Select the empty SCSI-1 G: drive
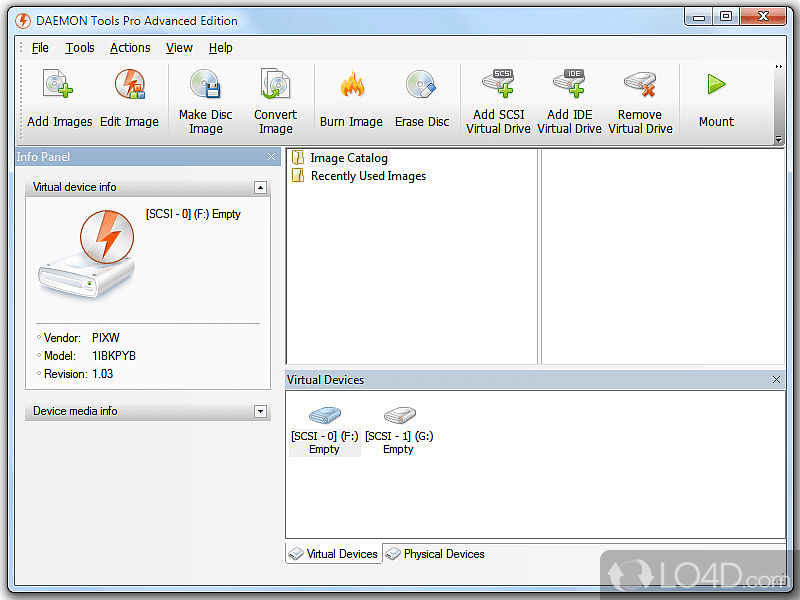Viewport: 800px width, 600px height. [x=398, y=425]
